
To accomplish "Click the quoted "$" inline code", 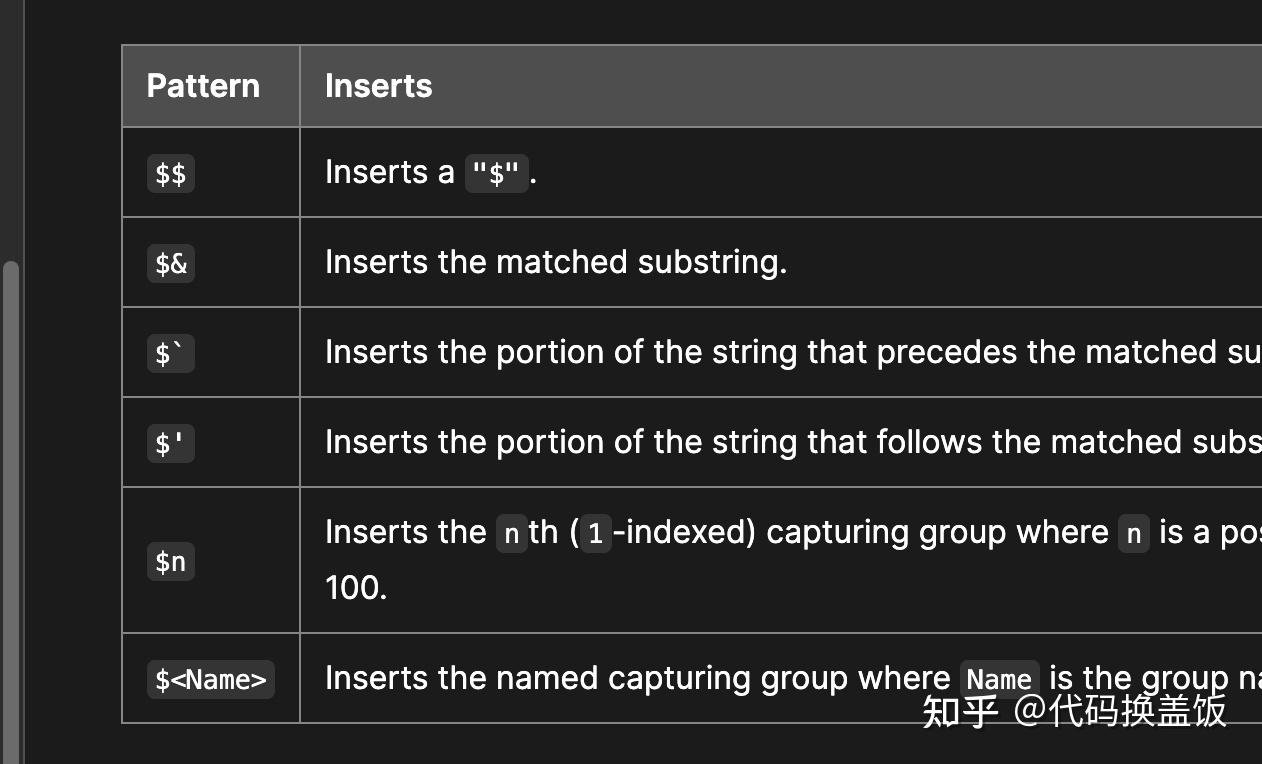I will (496, 174).
